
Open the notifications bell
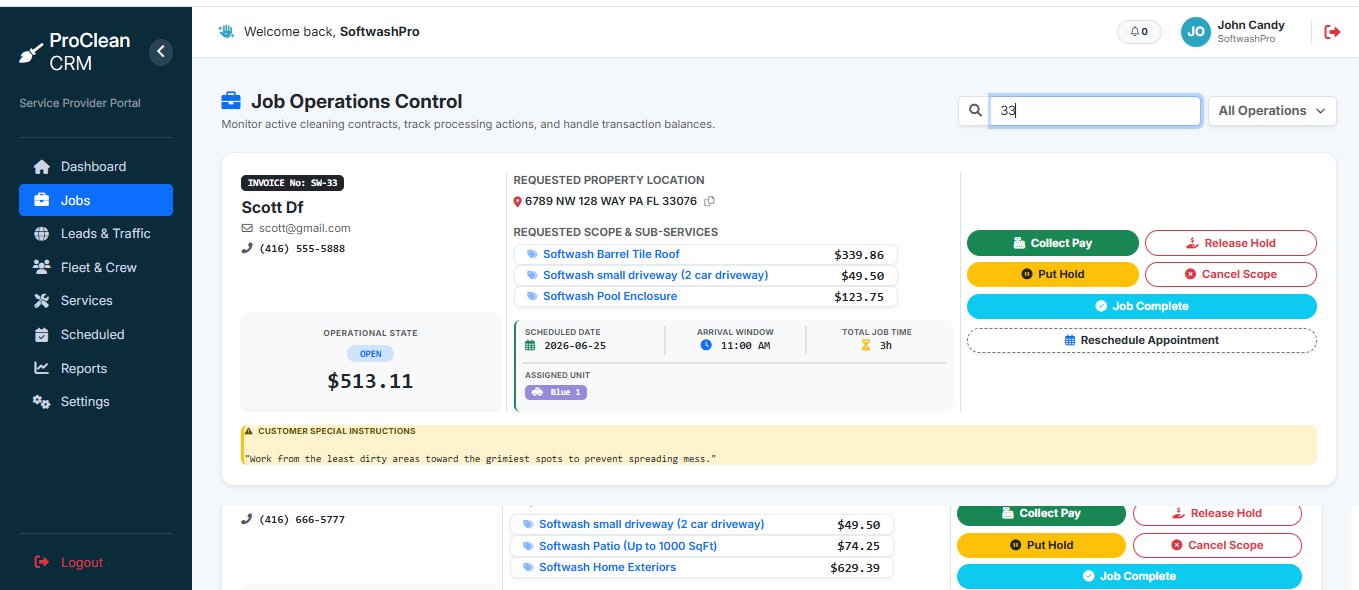pyautogui.click(x=1139, y=32)
